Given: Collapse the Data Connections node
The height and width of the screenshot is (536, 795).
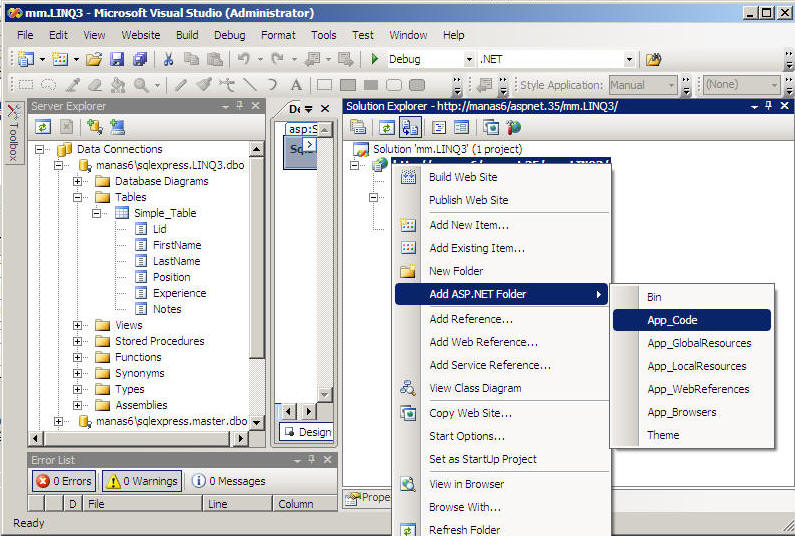Looking at the screenshot, I should coord(40,149).
